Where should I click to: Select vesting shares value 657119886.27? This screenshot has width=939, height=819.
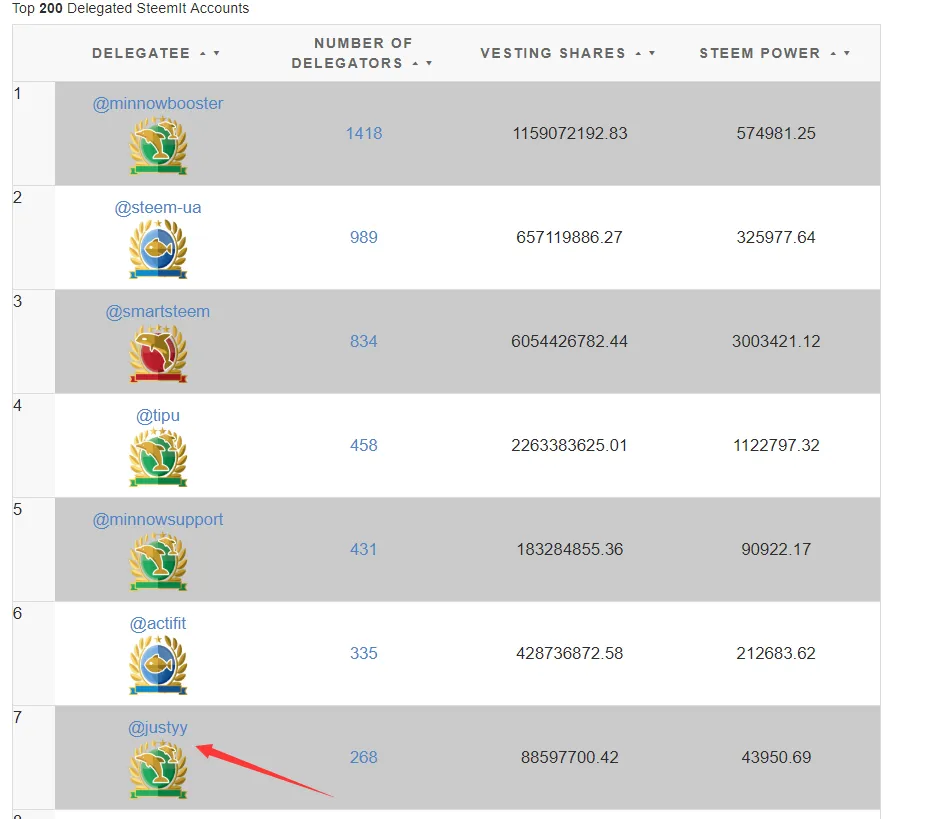(x=570, y=237)
